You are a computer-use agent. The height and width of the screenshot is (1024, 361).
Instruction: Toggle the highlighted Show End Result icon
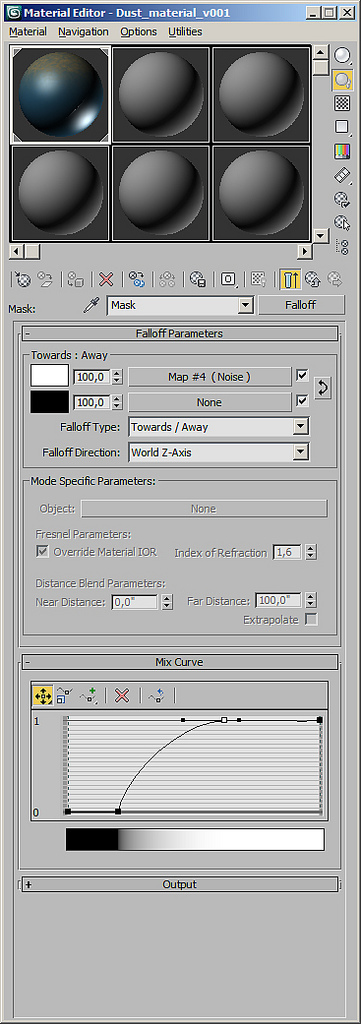pyautogui.click(x=290, y=280)
